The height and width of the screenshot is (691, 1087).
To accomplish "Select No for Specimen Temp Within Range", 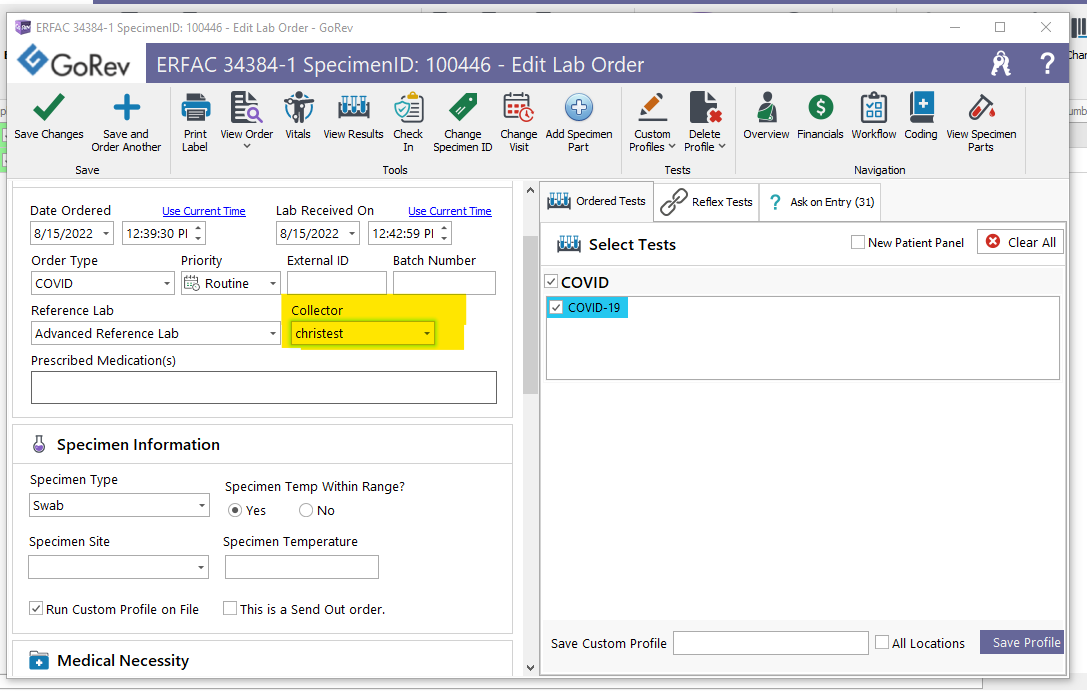I will tap(304, 510).
